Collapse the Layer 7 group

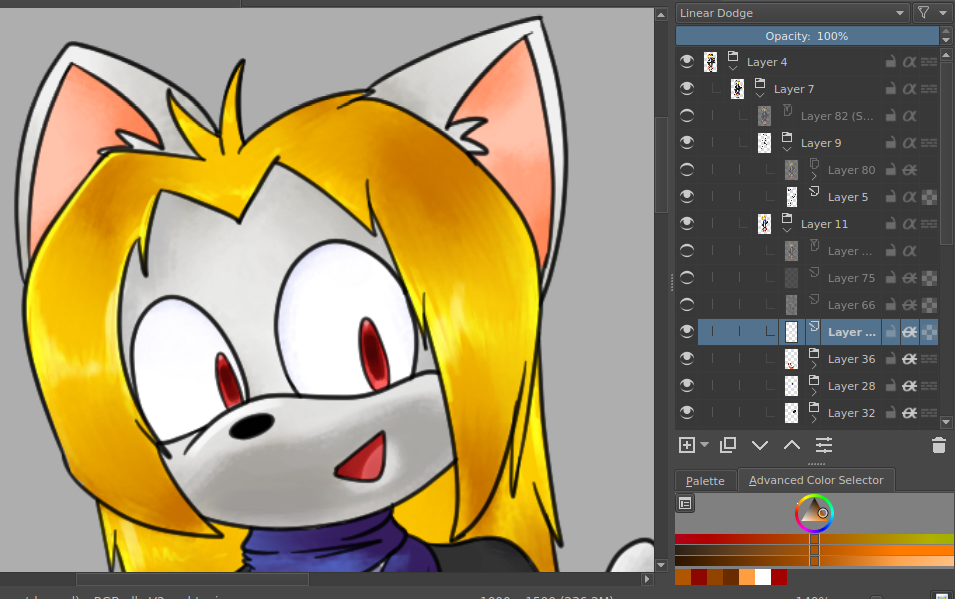[761, 95]
